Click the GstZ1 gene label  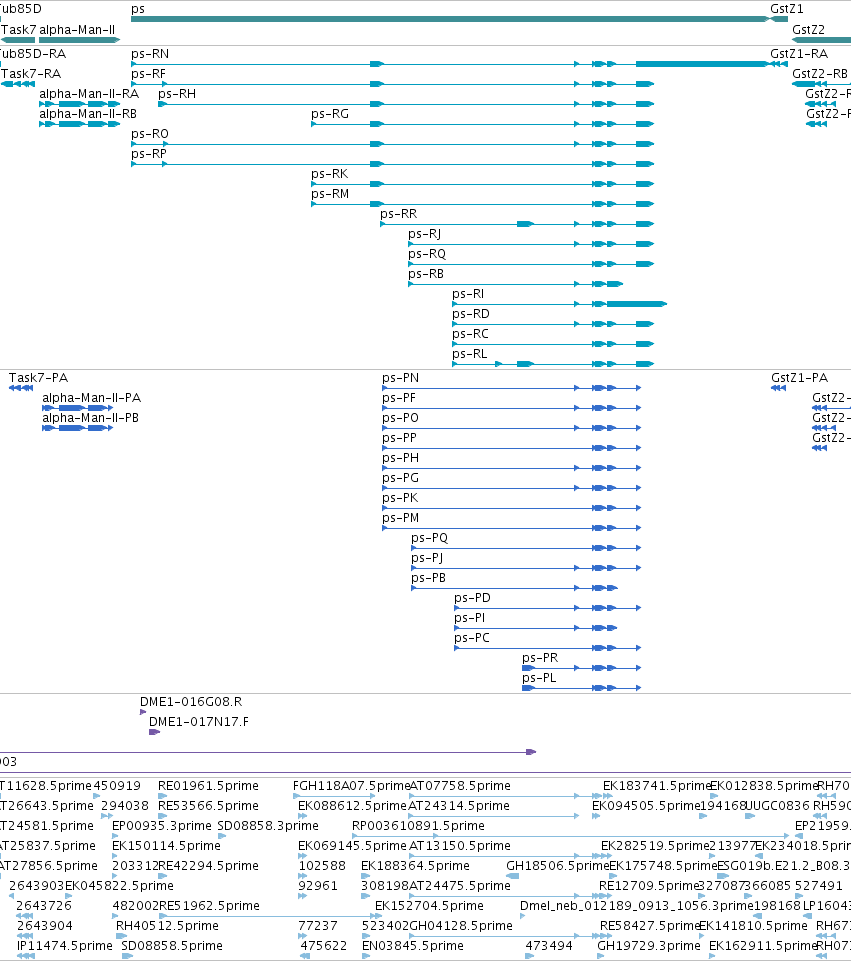pos(787,9)
